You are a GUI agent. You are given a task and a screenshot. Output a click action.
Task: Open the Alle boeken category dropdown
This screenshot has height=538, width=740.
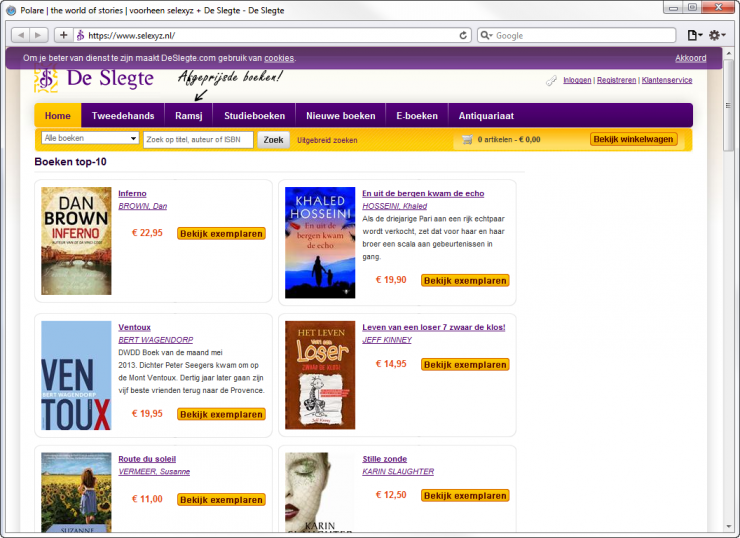(90, 138)
